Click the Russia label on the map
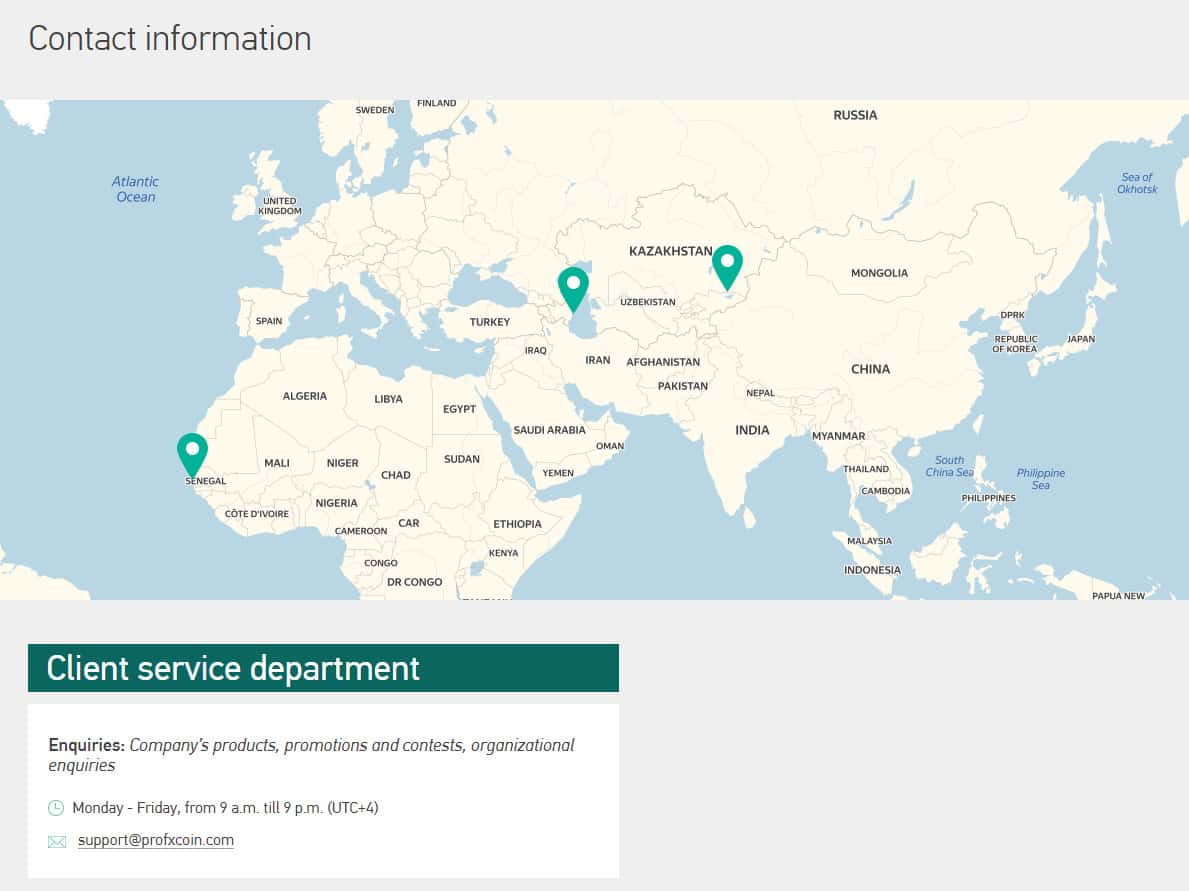 click(x=855, y=115)
